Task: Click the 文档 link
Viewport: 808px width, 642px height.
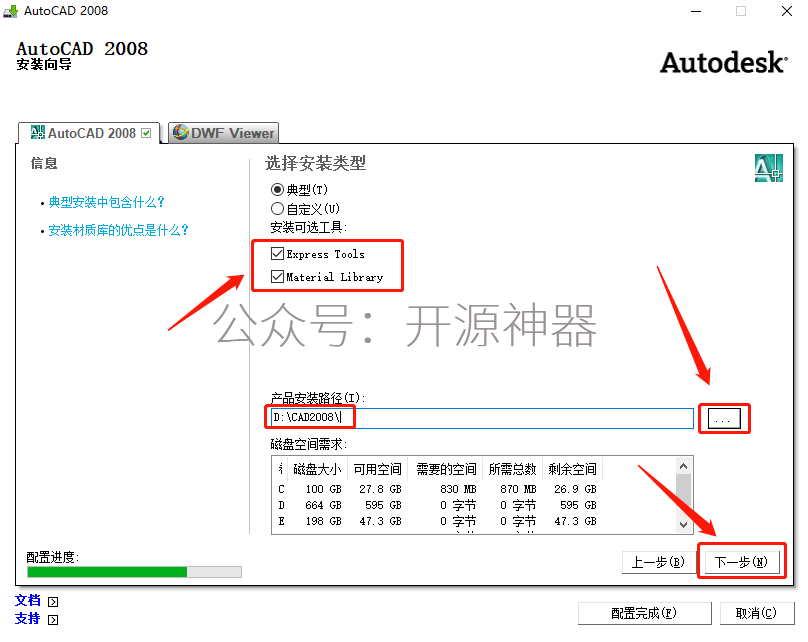Action: click(x=28, y=601)
